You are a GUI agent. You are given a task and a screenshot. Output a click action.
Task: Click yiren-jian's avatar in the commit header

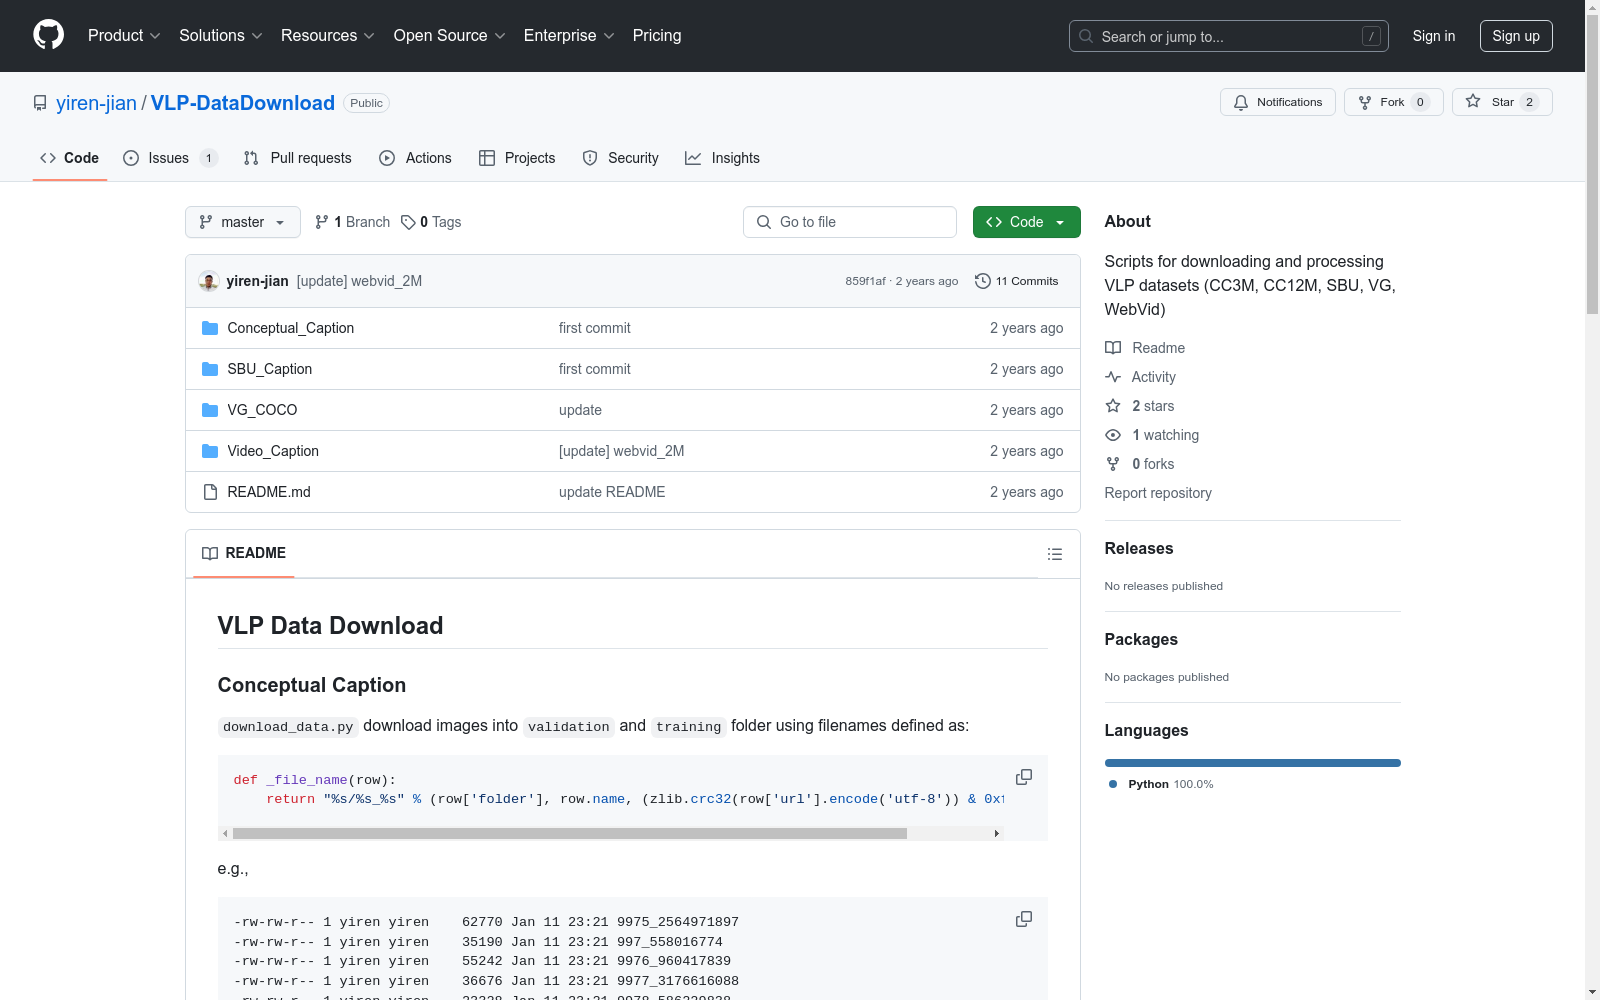click(208, 281)
